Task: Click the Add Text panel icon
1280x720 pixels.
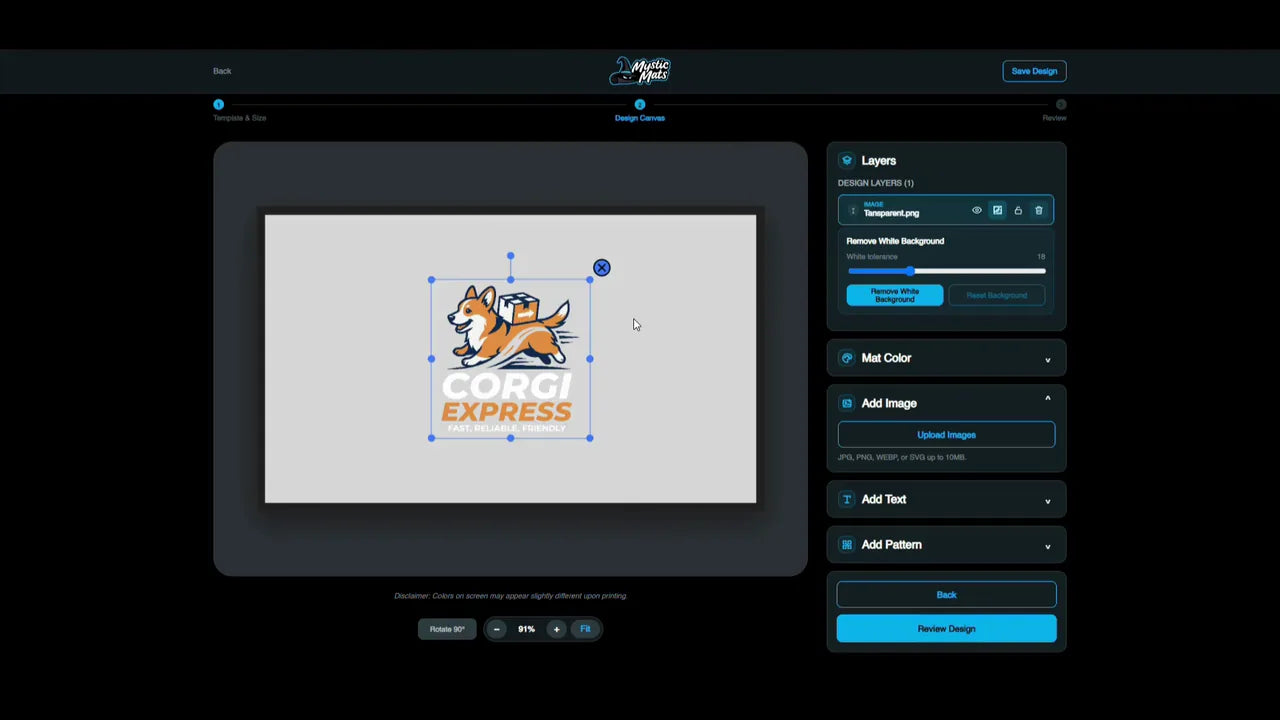Action: click(x=847, y=499)
